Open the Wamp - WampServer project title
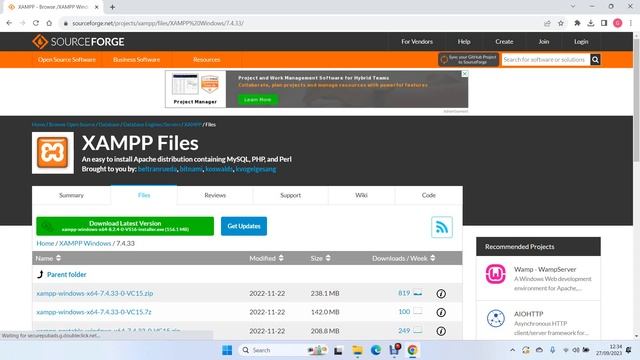The width and height of the screenshot is (640, 360). (545, 269)
